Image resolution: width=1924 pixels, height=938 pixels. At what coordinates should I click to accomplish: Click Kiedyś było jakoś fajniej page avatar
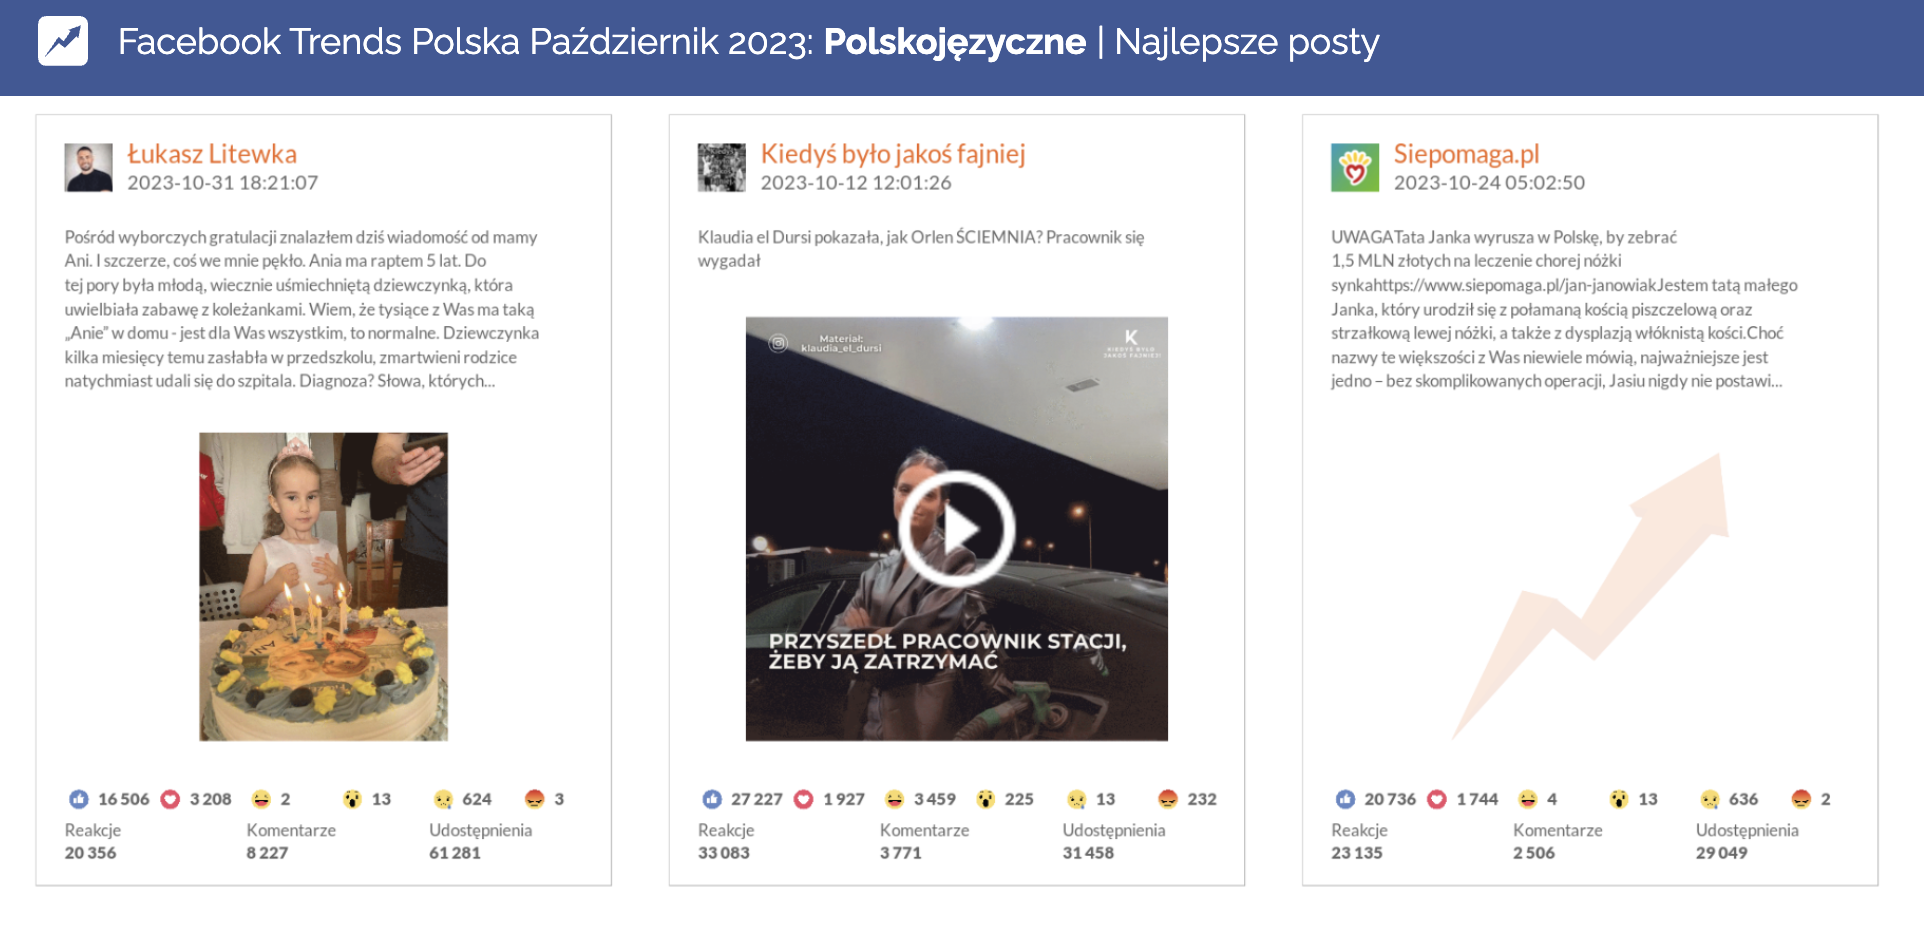click(721, 167)
